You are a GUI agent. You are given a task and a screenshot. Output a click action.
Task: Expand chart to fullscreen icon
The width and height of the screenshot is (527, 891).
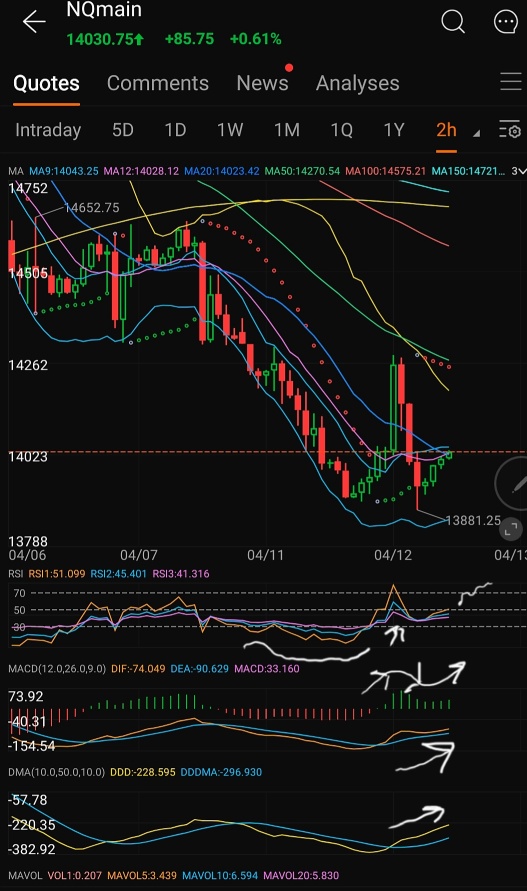coord(511,529)
